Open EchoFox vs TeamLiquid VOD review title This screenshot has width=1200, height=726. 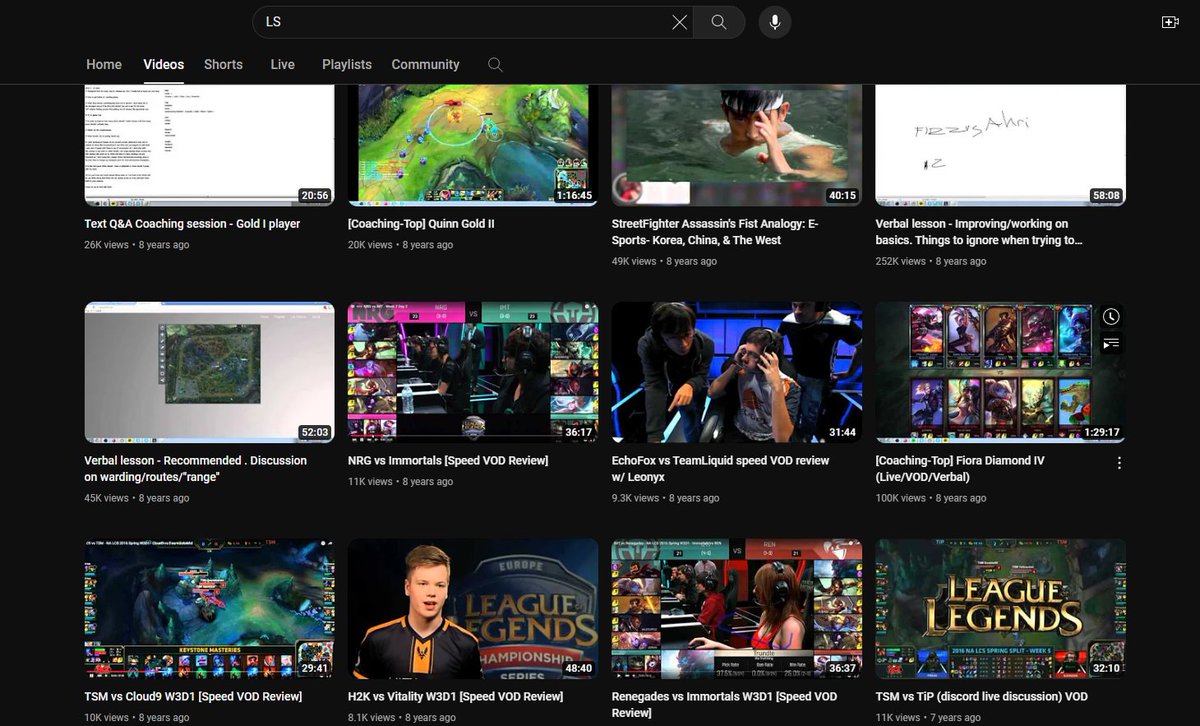coord(720,468)
